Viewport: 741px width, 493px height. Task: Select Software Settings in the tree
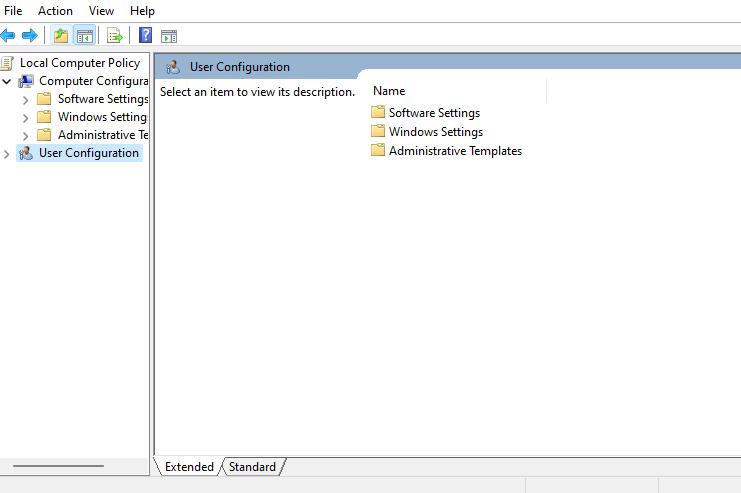pos(103,99)
